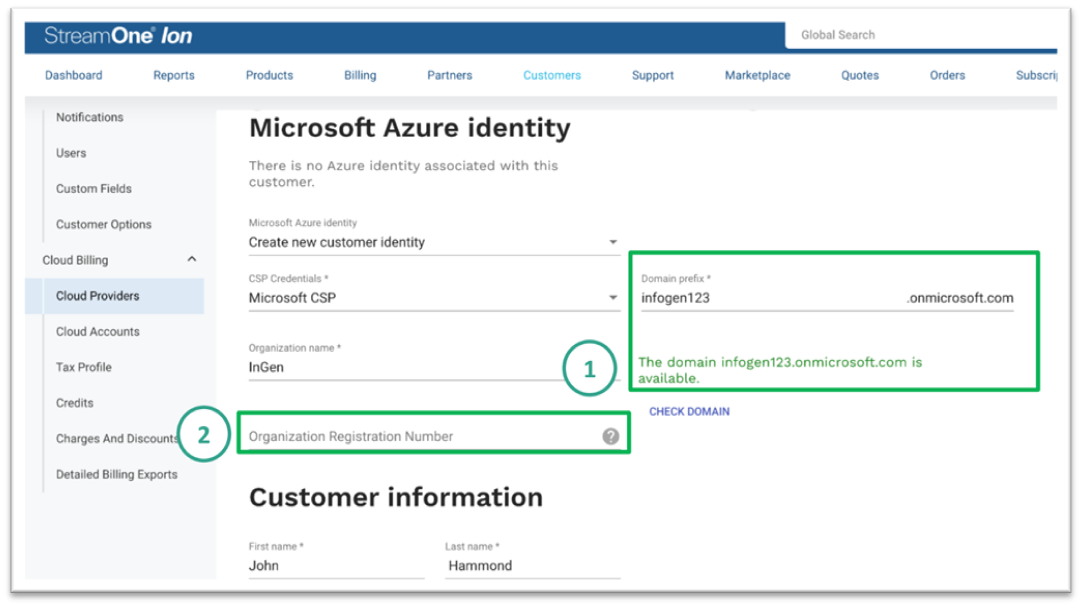
Task: Click the StreamOne Ion logo
Action: 118,36
